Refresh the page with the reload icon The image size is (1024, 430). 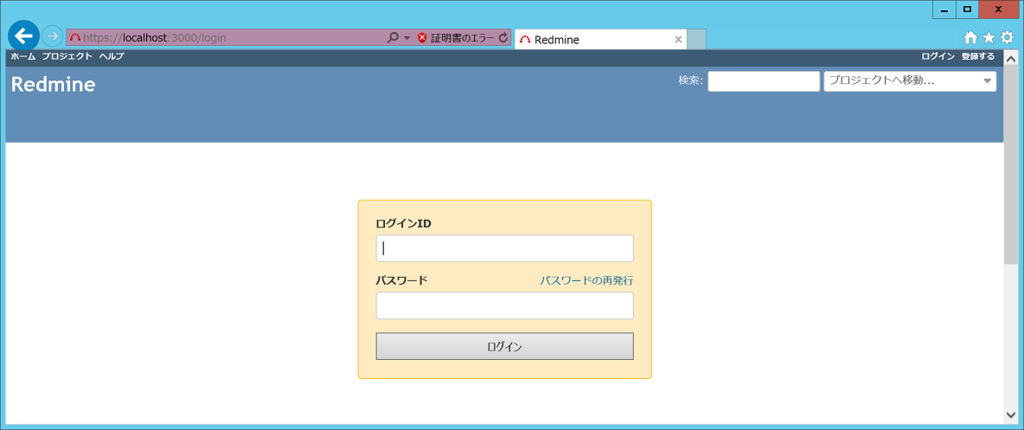[x=503, y=38]
